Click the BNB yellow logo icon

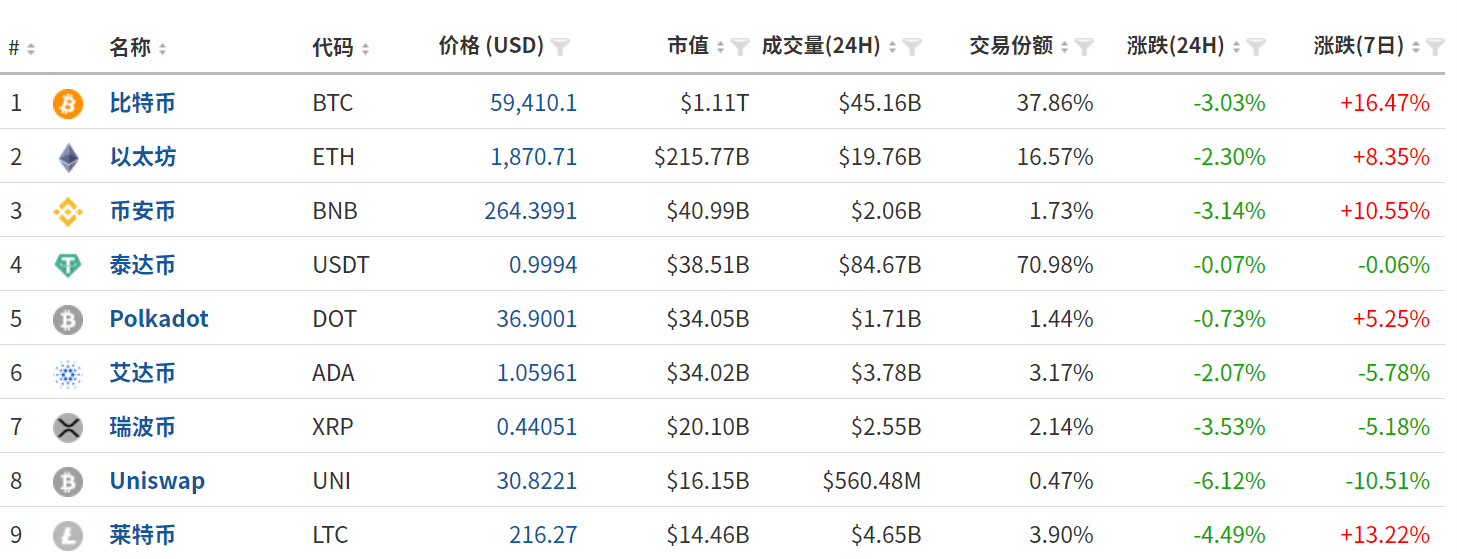68,211
